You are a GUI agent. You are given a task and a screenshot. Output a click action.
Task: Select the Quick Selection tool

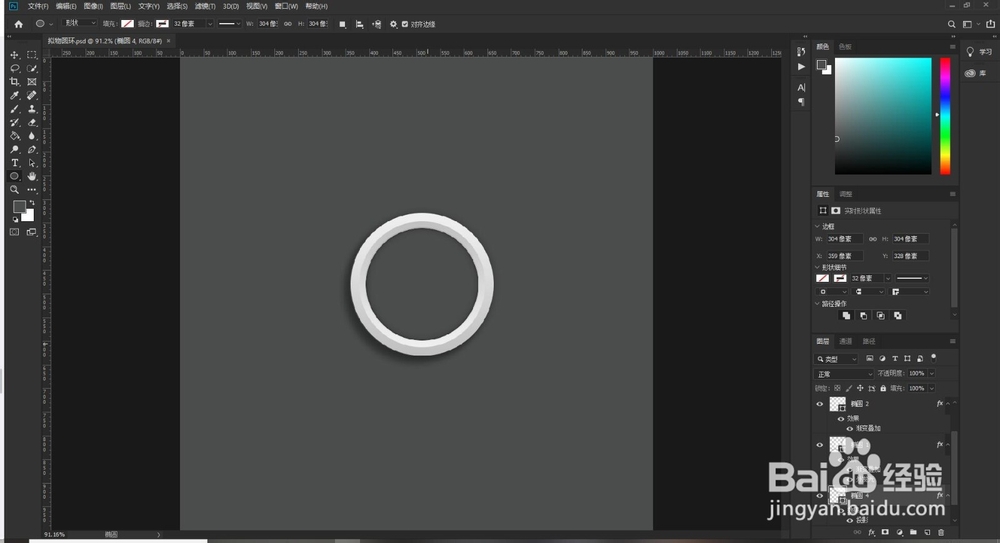pyautogui.click(x=32, y=68)
